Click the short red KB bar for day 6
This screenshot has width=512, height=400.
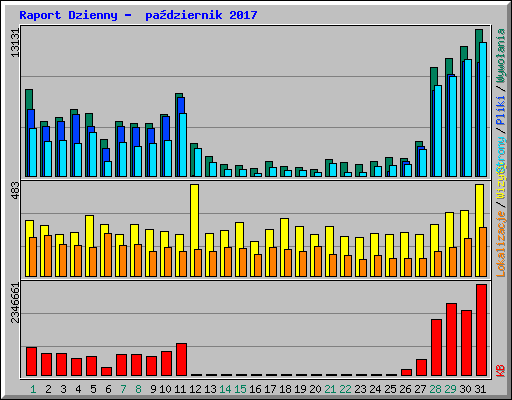106,372
